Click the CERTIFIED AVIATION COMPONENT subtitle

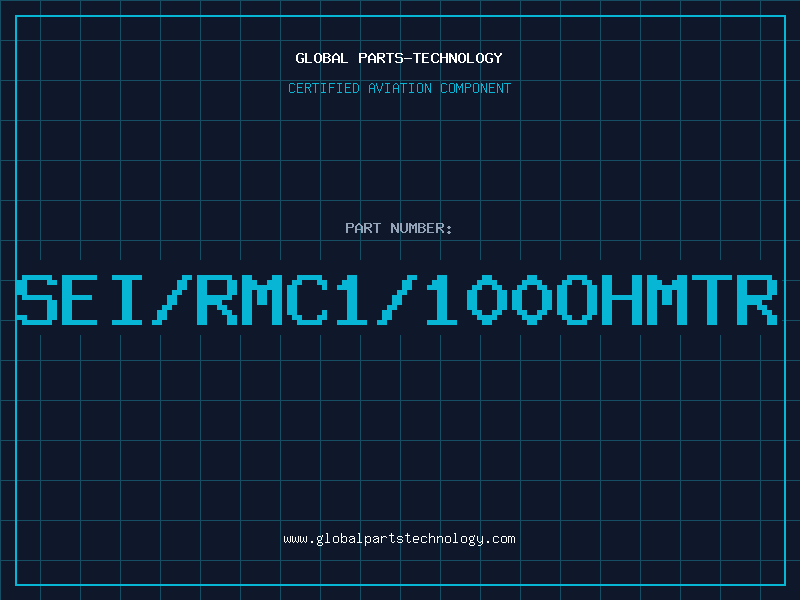[399, 88]
